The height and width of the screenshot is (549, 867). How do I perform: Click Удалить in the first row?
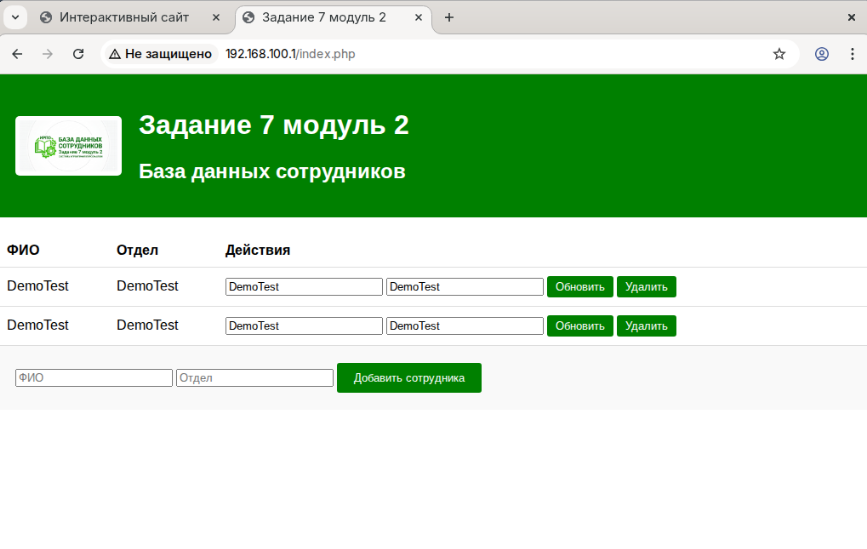pyautogui.click(x=646, y=287)
